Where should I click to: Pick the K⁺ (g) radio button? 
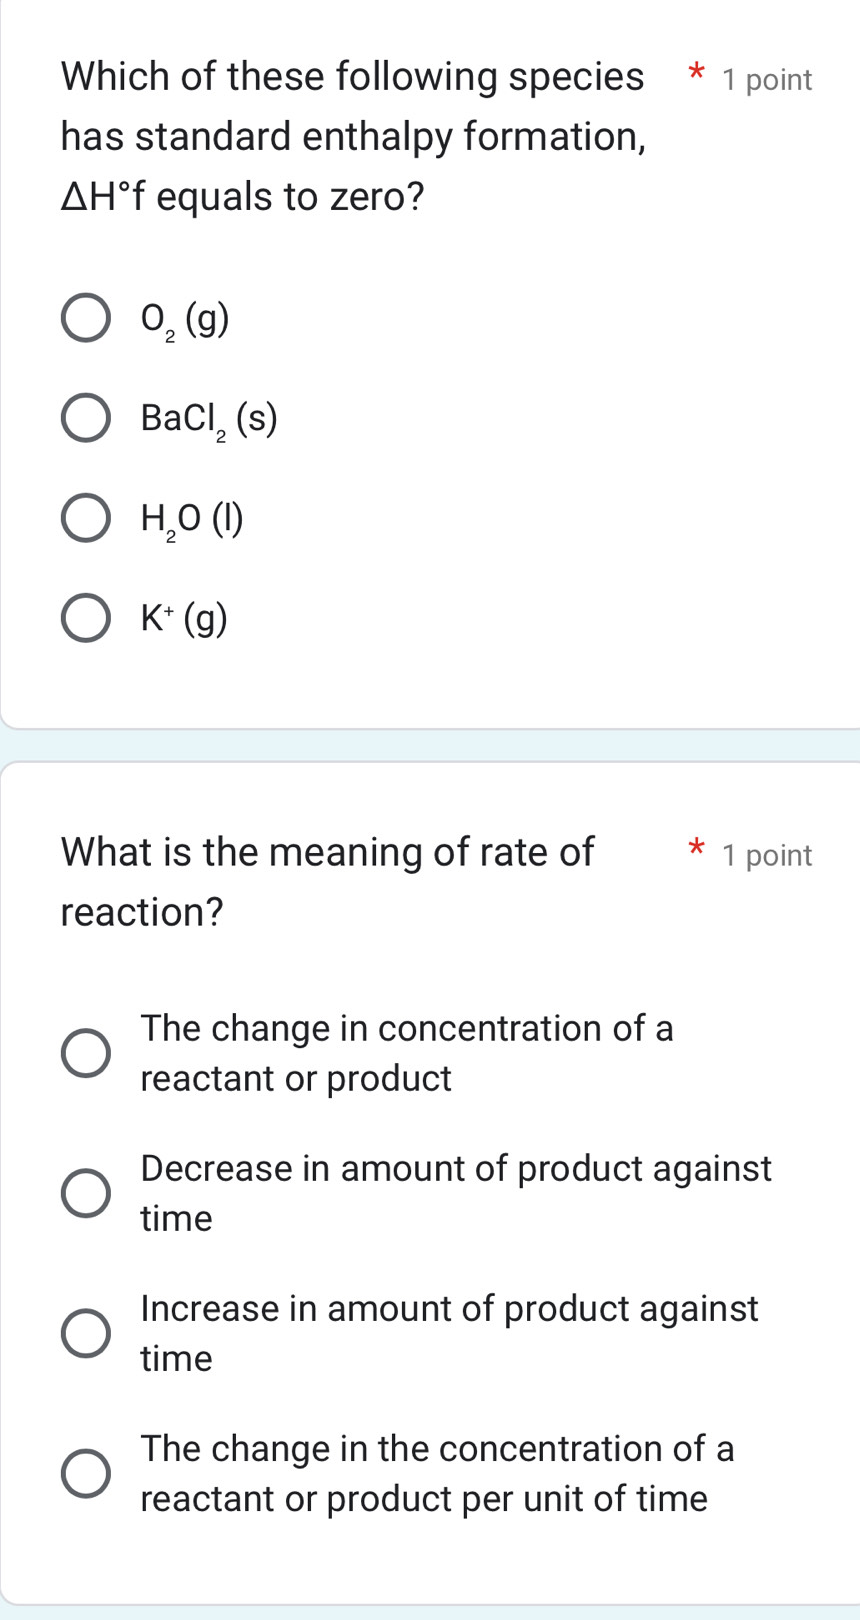point(86,619)
